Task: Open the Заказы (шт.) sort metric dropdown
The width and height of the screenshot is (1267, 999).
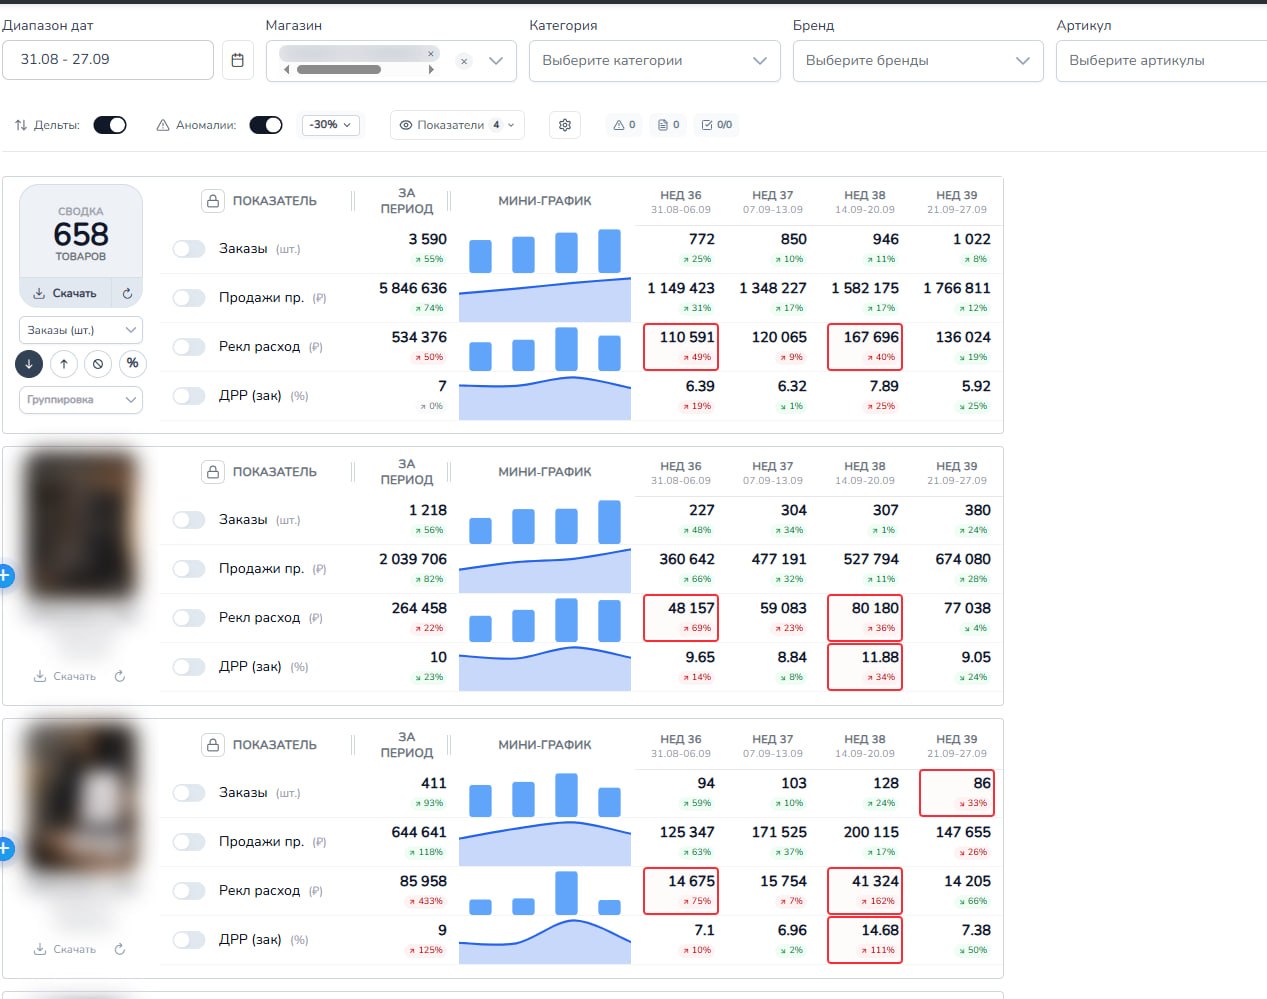Action: click(81, 330)
